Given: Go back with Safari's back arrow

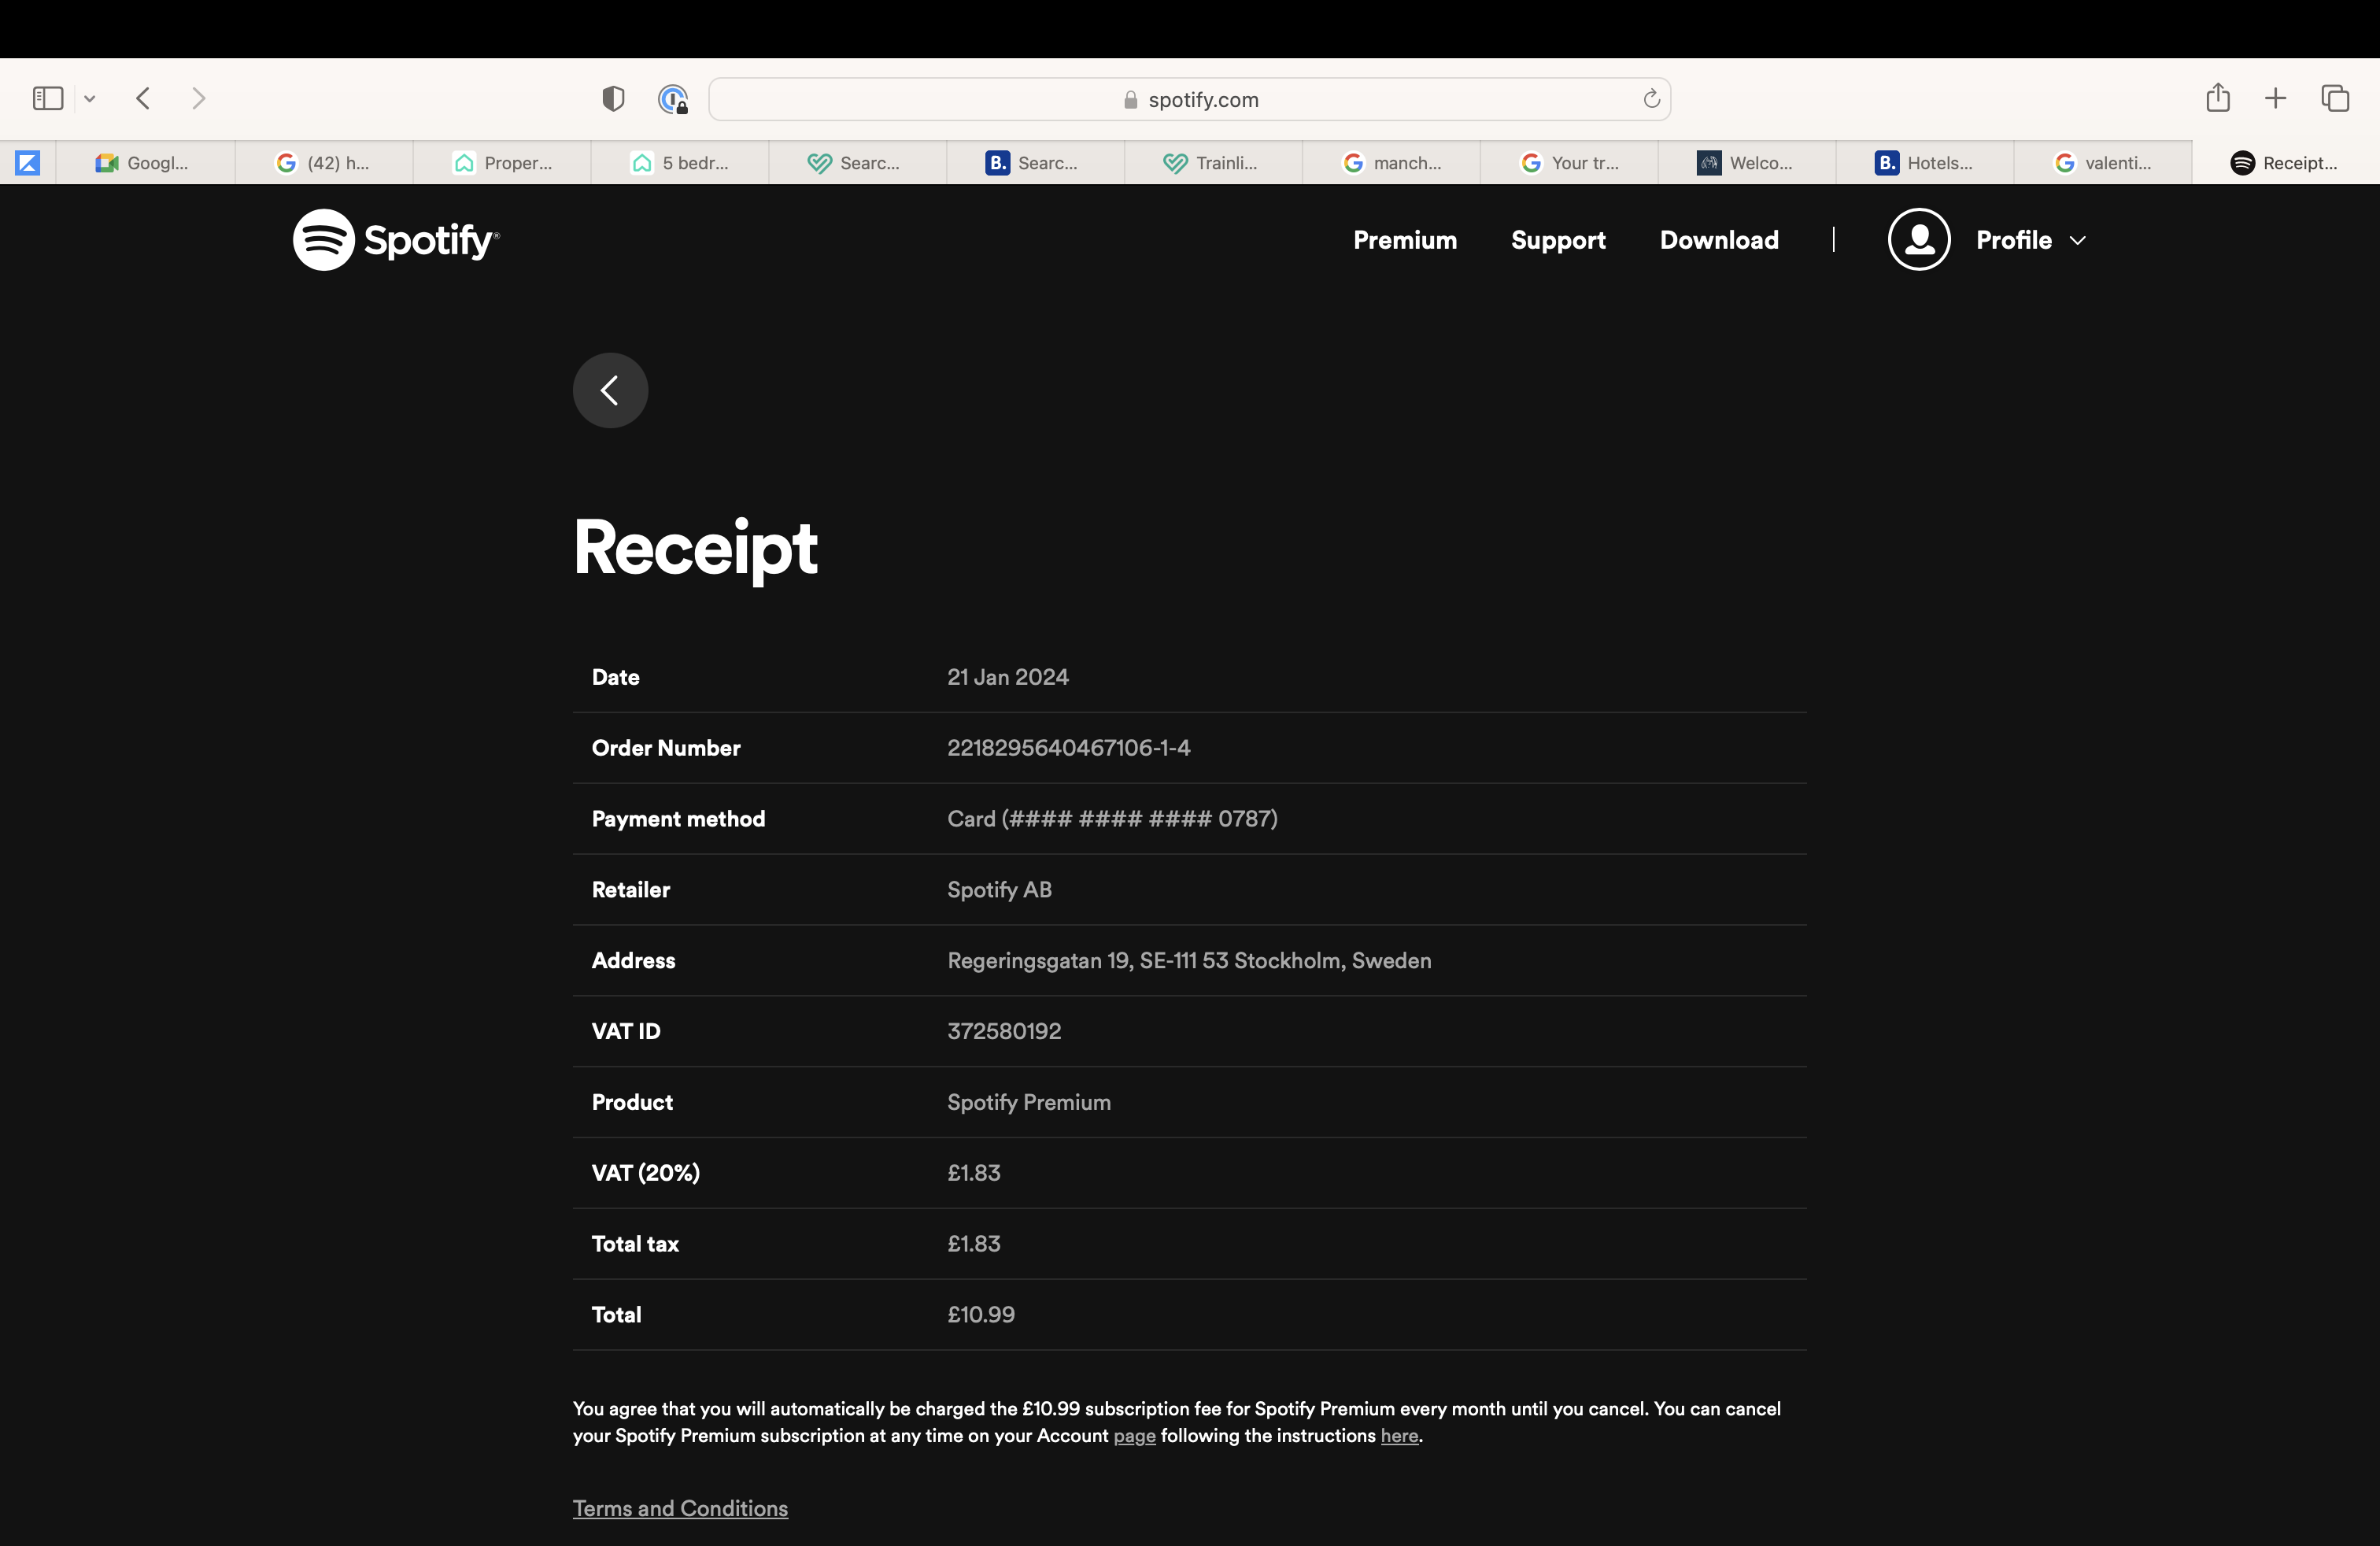Looking at the screenshot, I should click(x=143, y=98).
